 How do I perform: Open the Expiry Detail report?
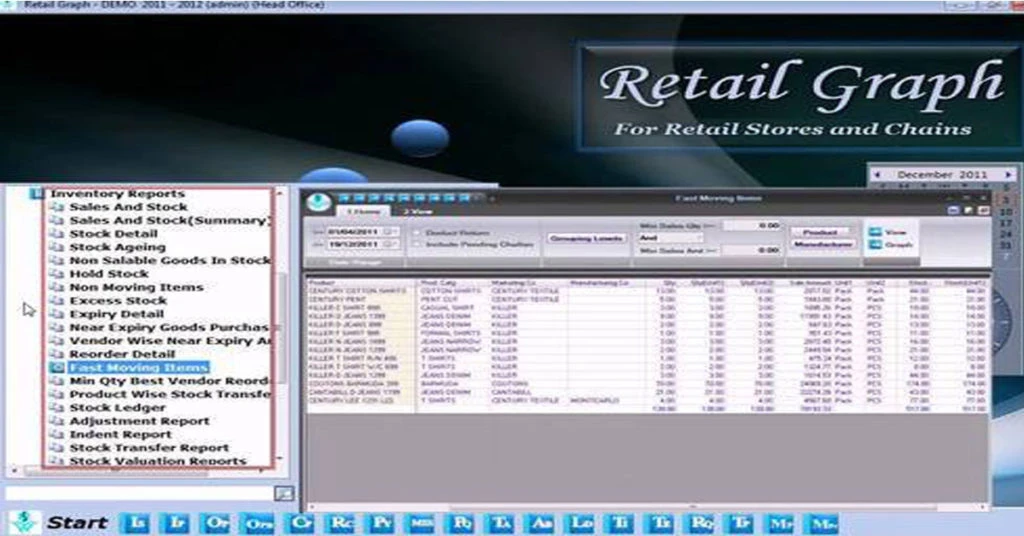117,314
